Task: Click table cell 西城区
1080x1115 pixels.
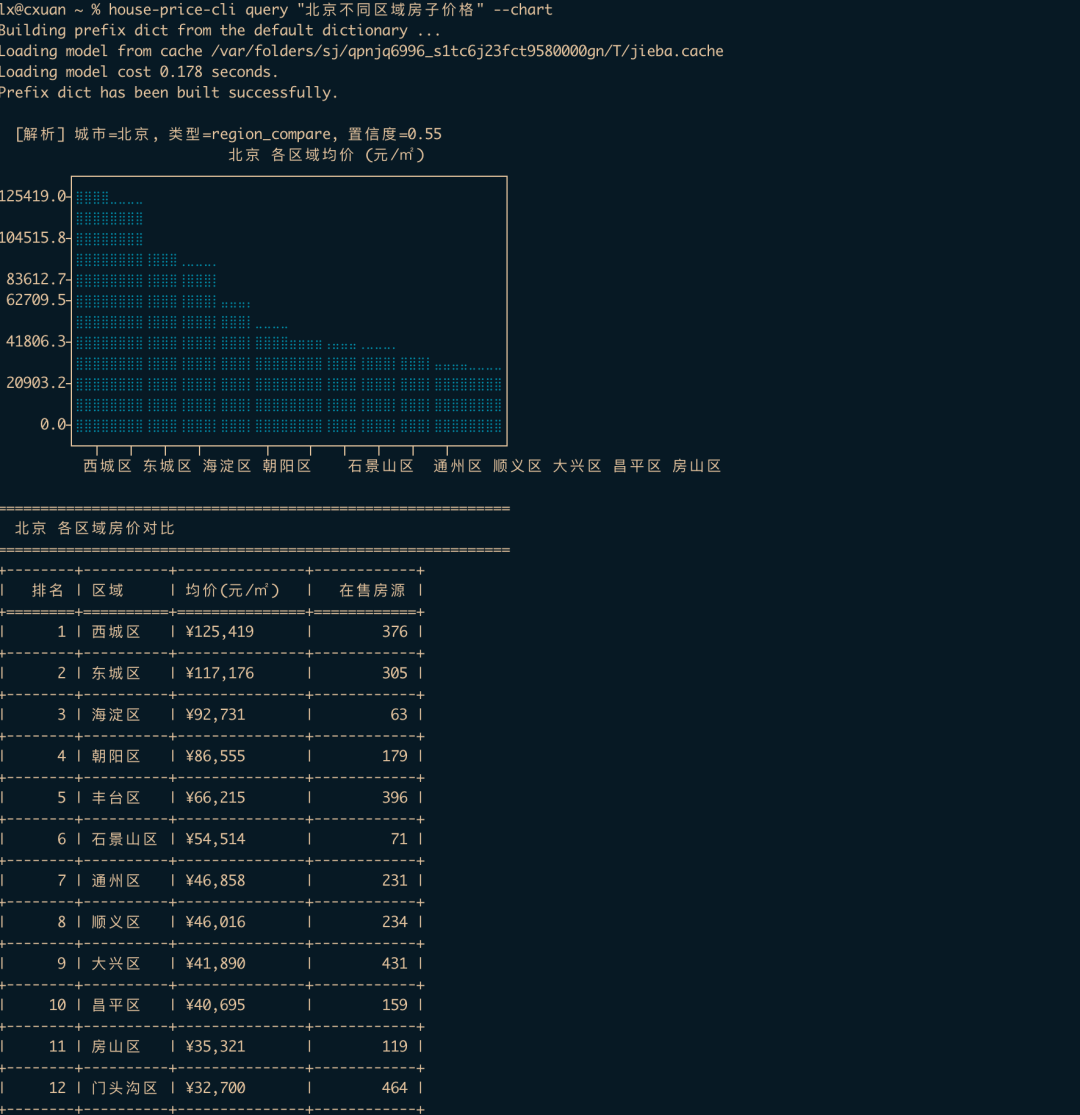Action: pyautogui.click(x=116, y=632)
